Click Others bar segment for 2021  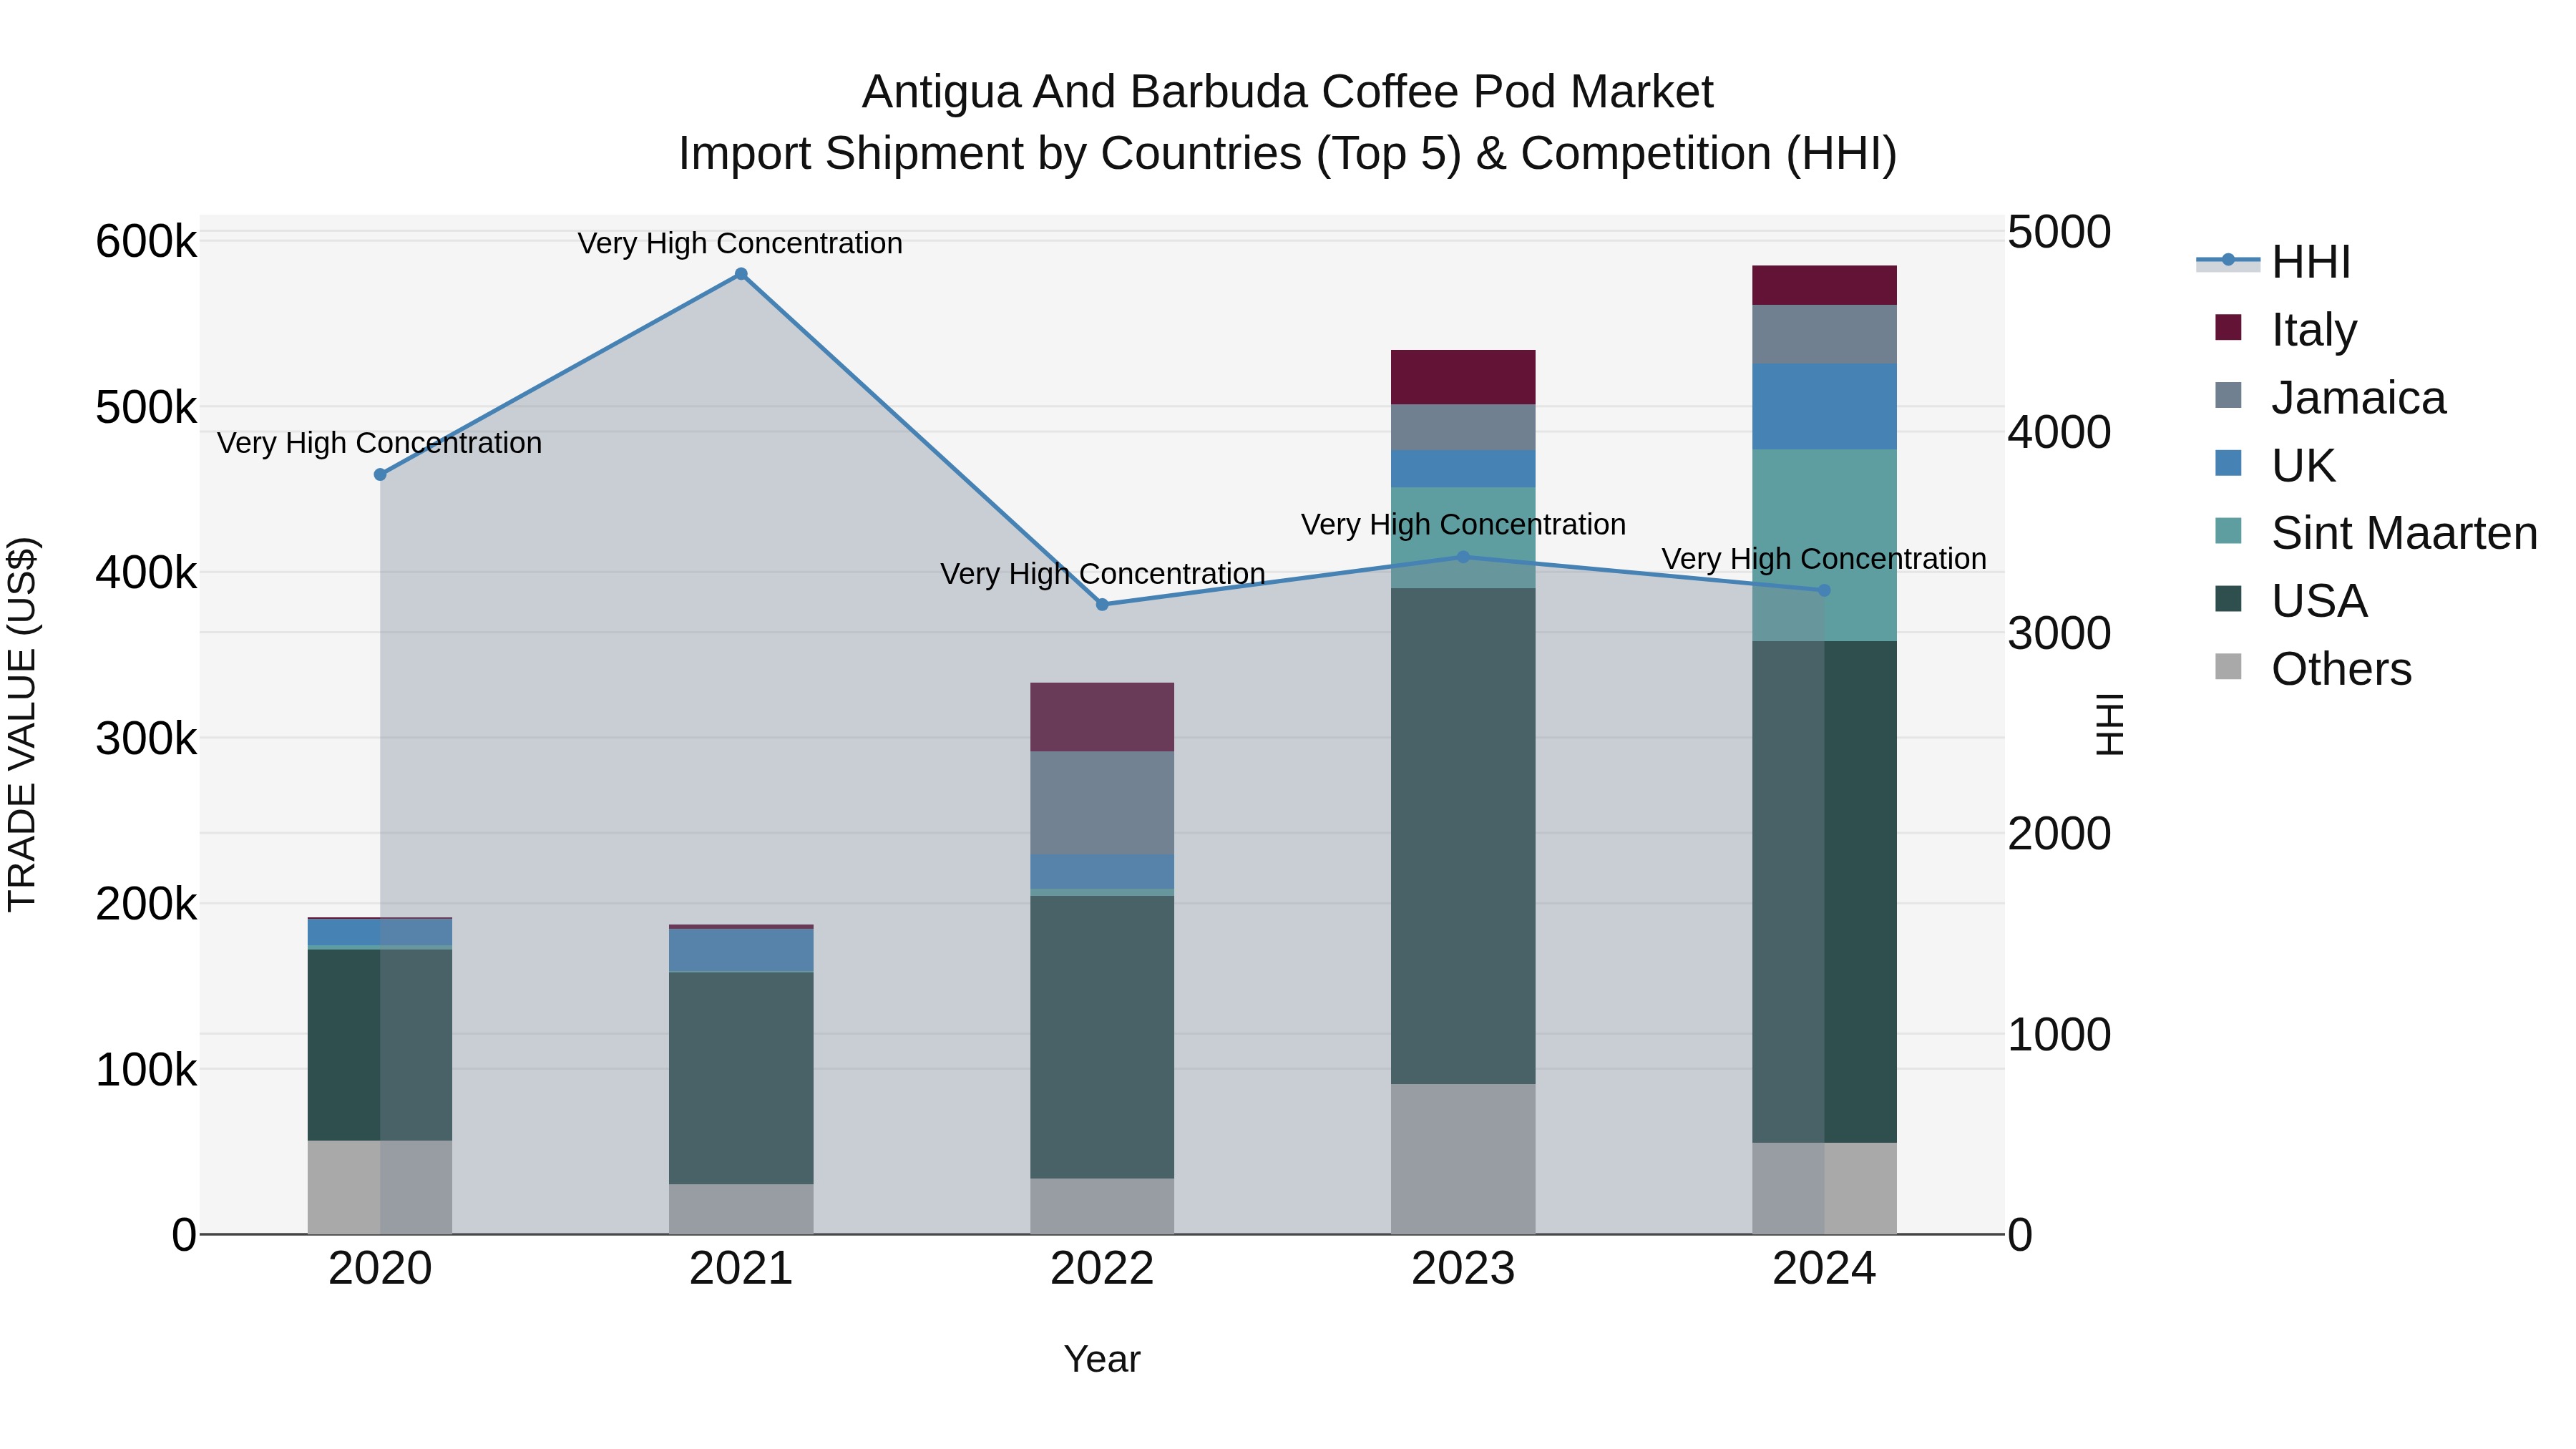click(x=741, y=1209)
